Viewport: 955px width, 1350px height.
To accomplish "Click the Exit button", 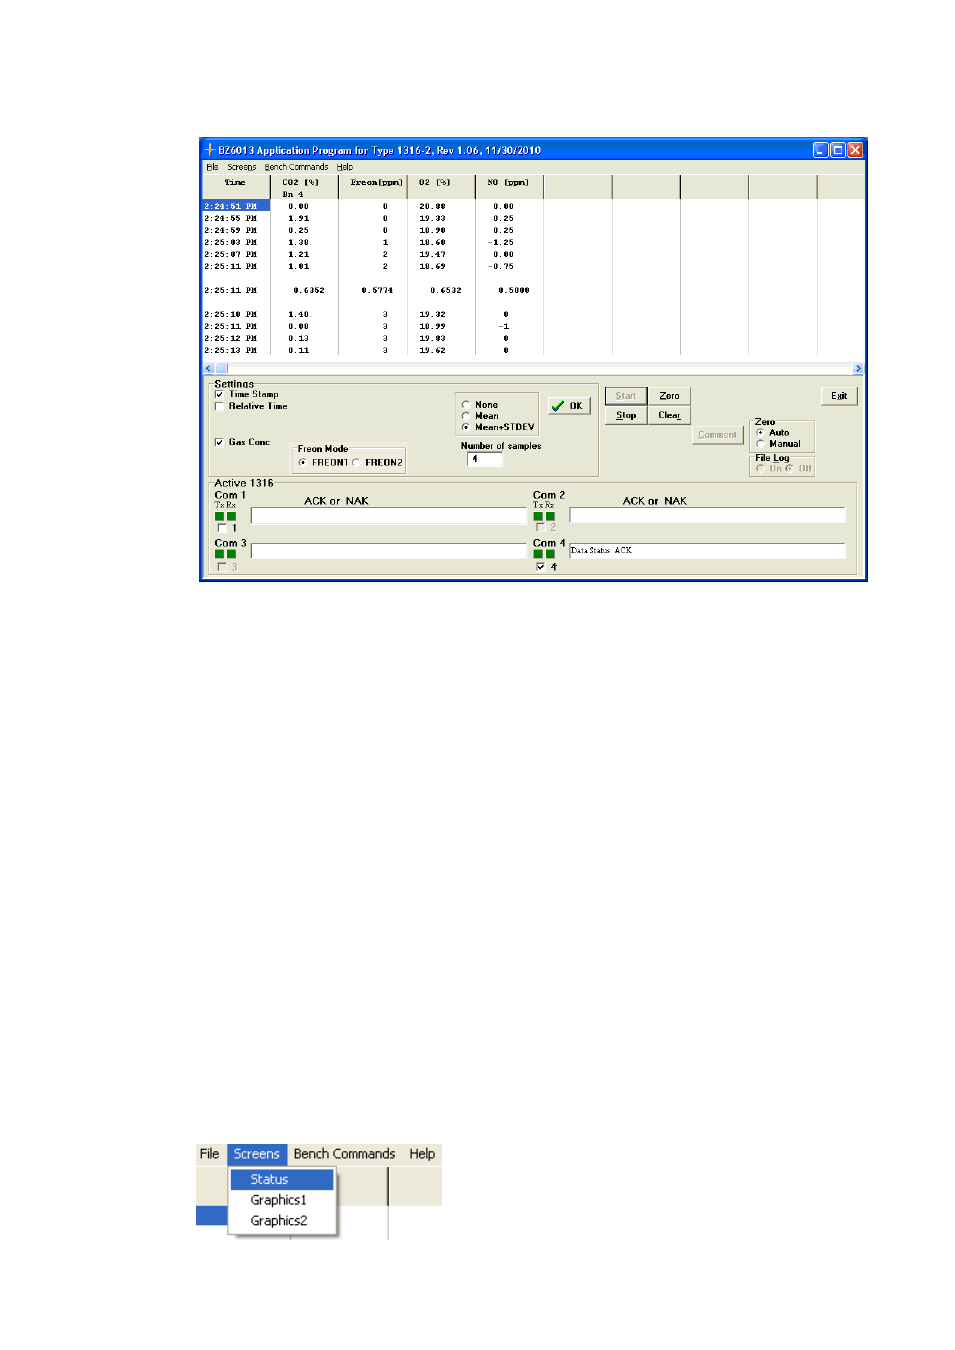I will [839, 396].
